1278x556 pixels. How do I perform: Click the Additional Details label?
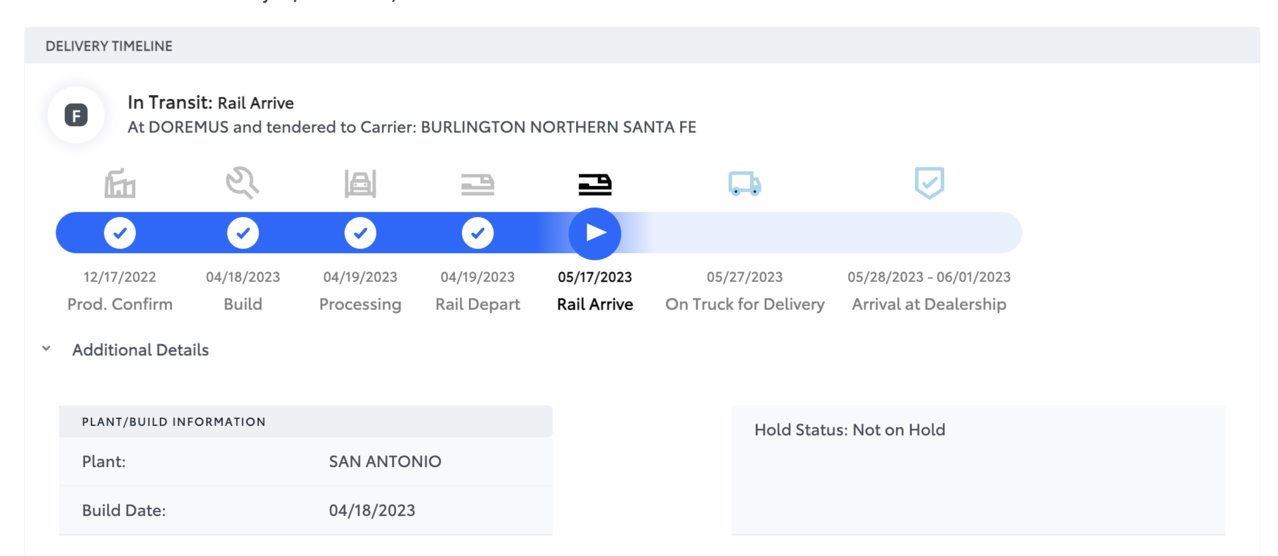140,350
